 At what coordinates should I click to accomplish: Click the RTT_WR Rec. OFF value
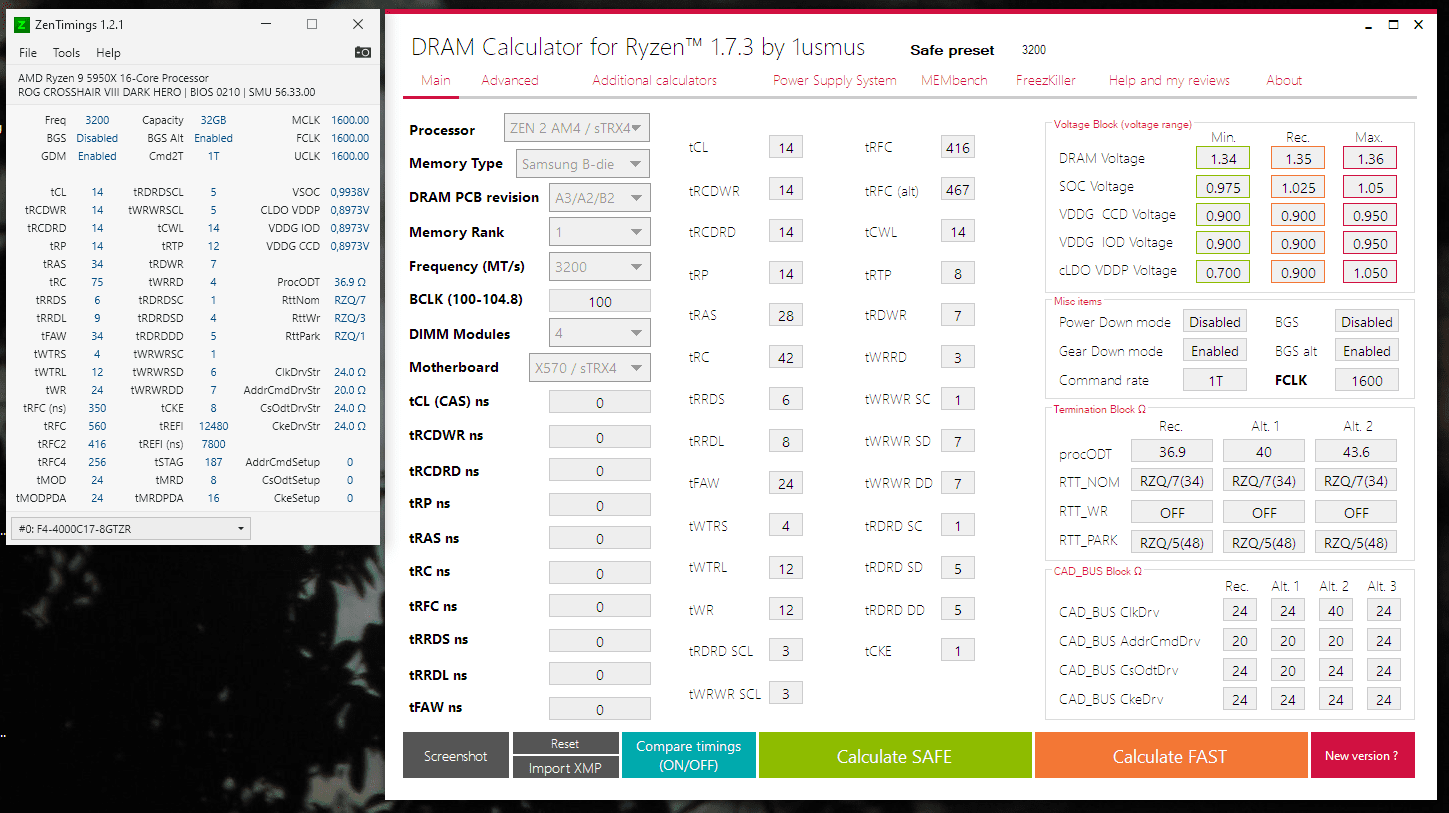pyautogui.click(x=1172, y=512)
